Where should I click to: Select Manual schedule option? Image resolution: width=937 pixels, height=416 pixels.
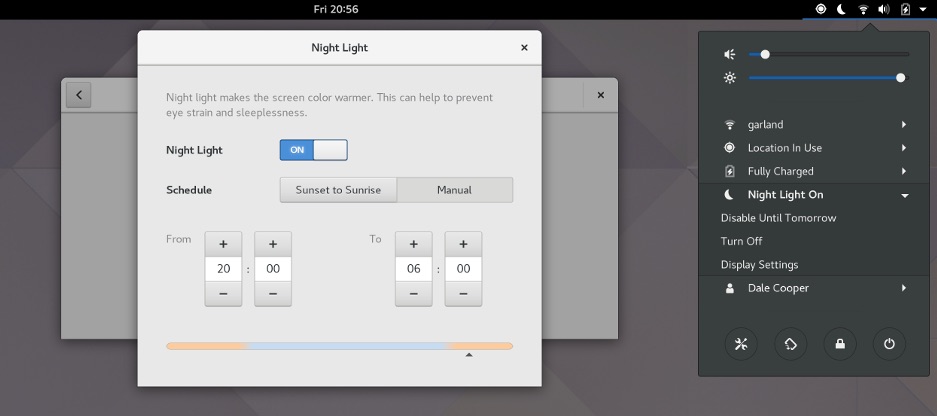454,190
